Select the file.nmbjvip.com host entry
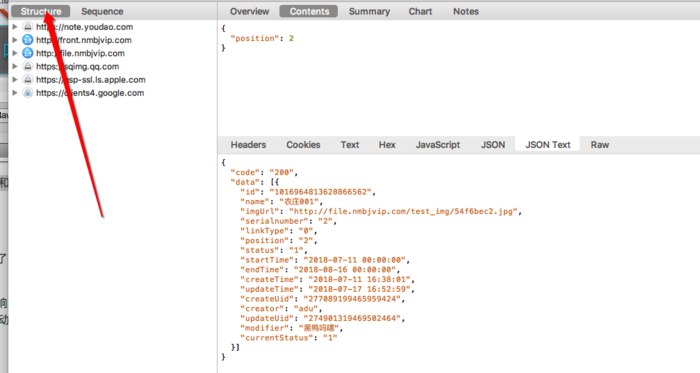700x373 pixels. [80, 53]
